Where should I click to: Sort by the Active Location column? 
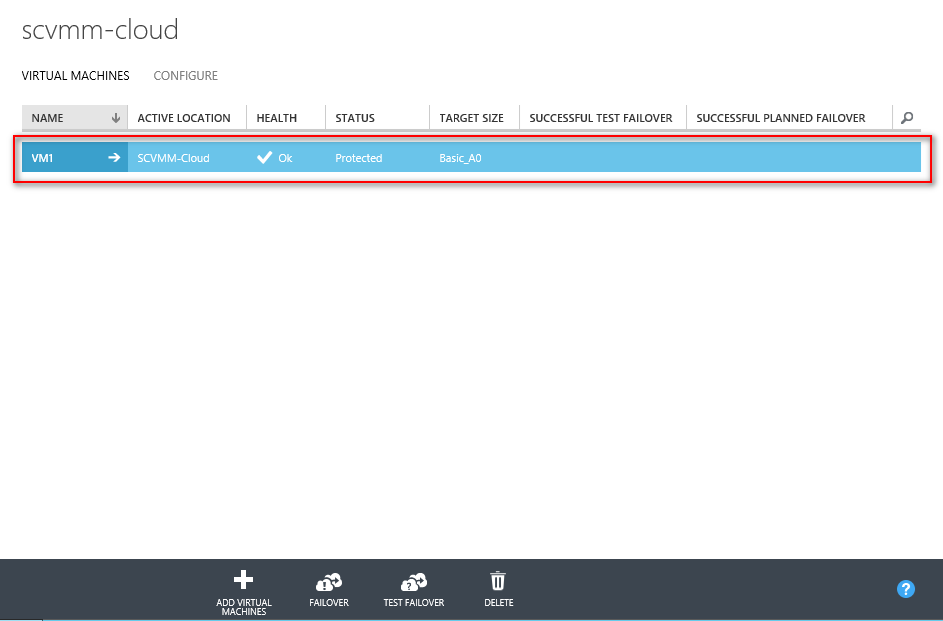[184, 118]
